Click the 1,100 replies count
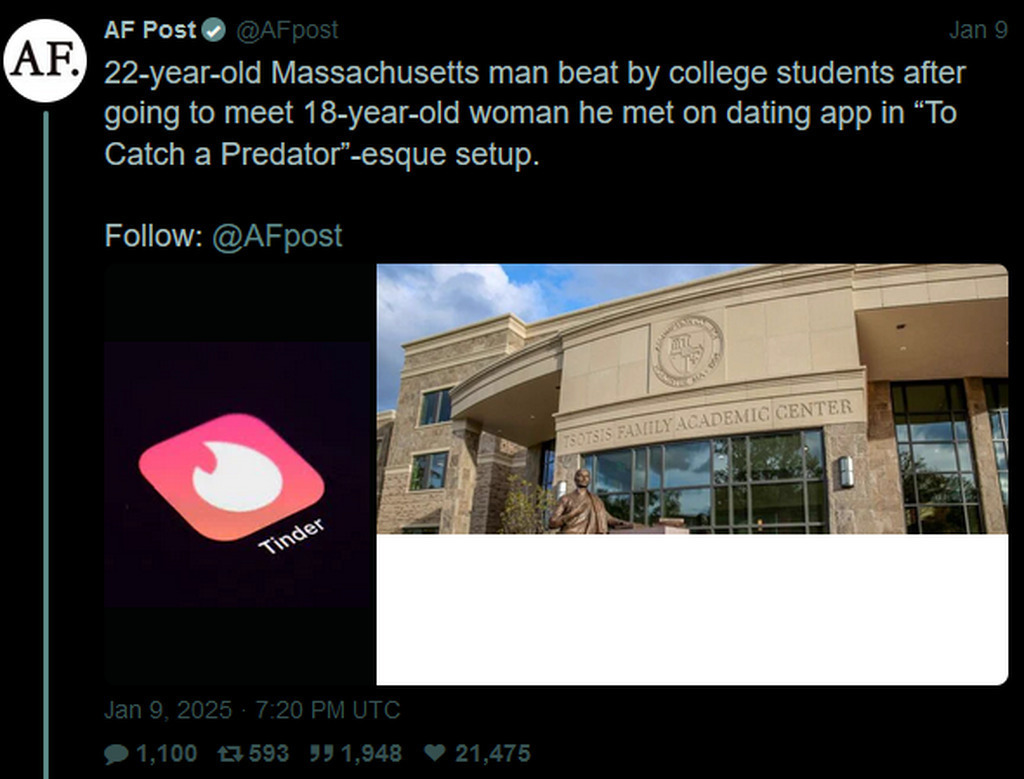1024x779 pixels. [166, 753]
